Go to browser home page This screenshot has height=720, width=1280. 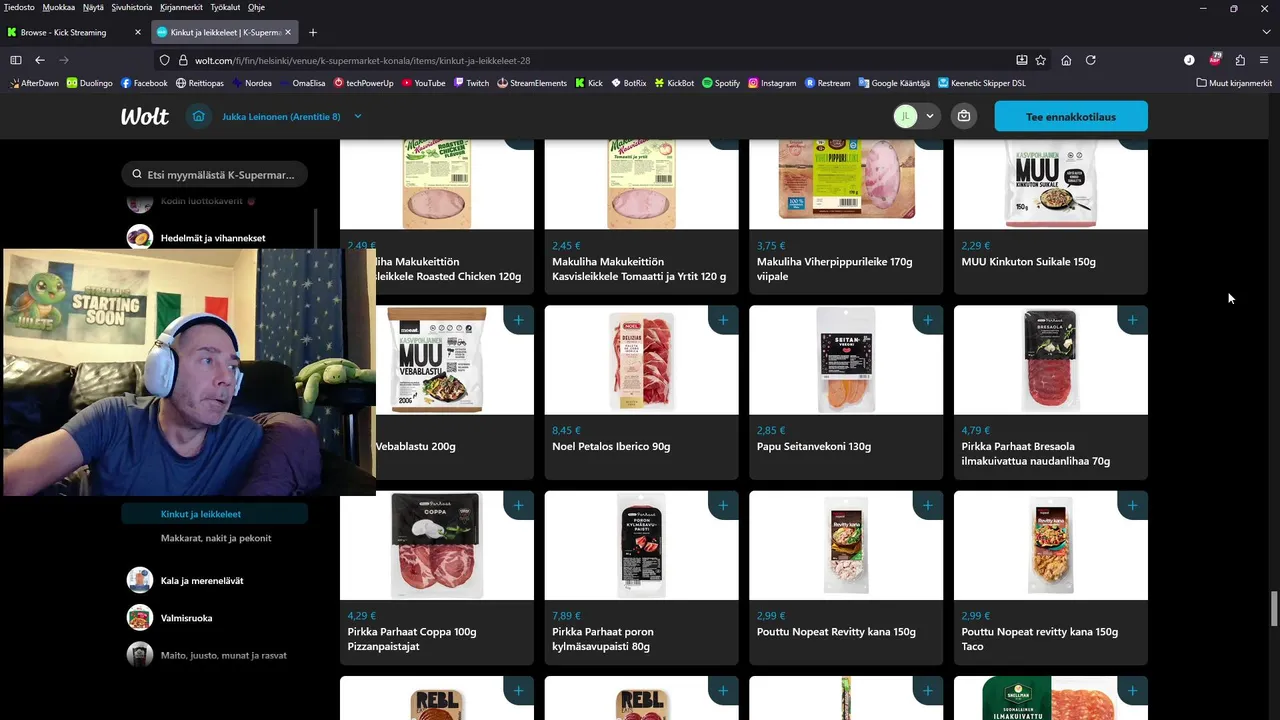pyautogui.click(x=1066, y=60)
